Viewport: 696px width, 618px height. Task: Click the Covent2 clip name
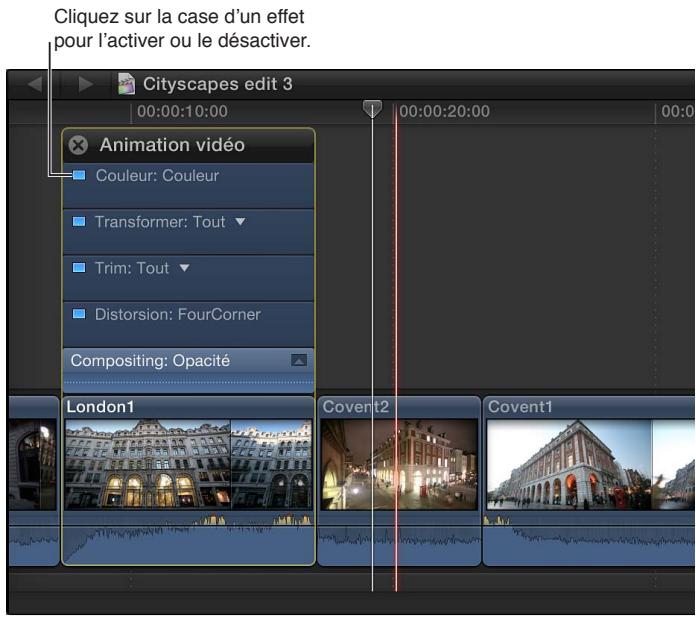pyautogui.click(x=356, y=407)
